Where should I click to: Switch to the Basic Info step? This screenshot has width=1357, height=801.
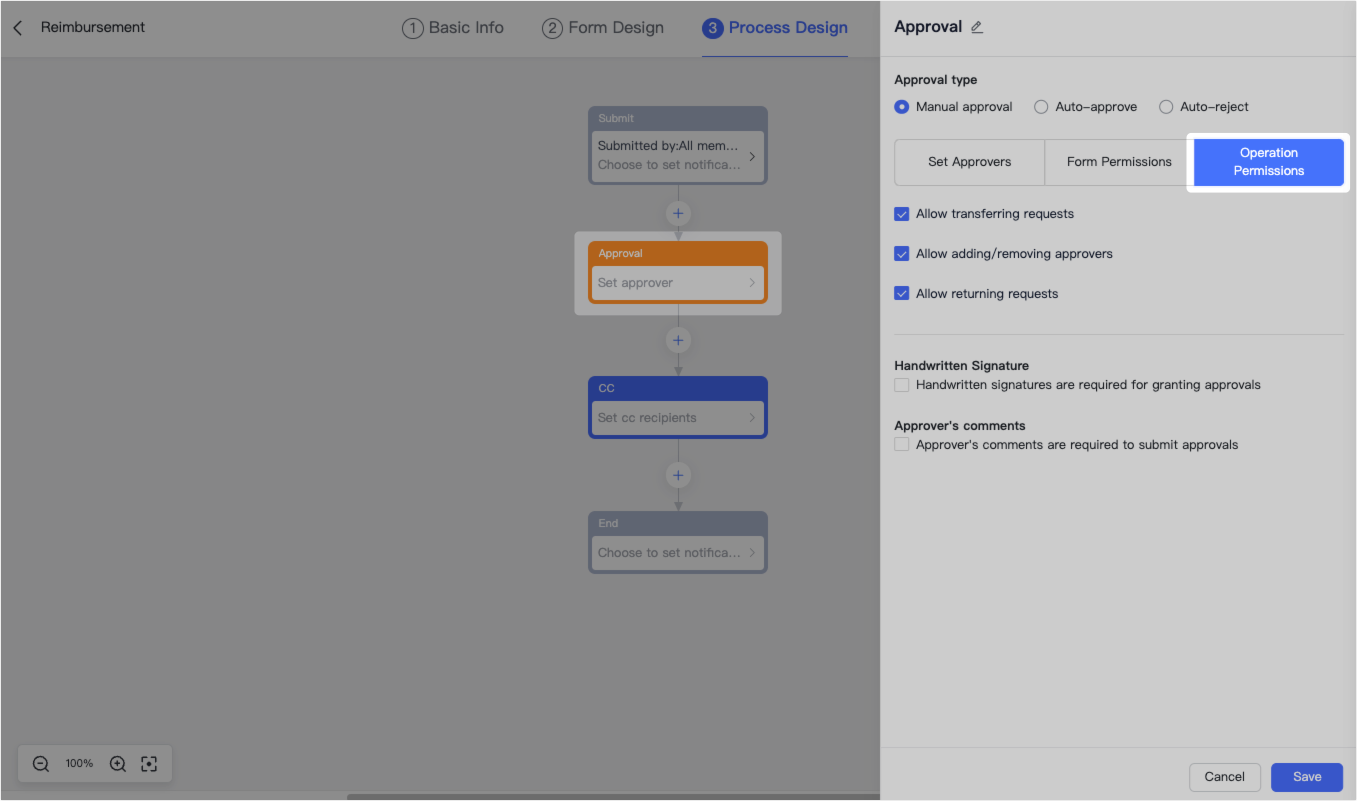453,28
